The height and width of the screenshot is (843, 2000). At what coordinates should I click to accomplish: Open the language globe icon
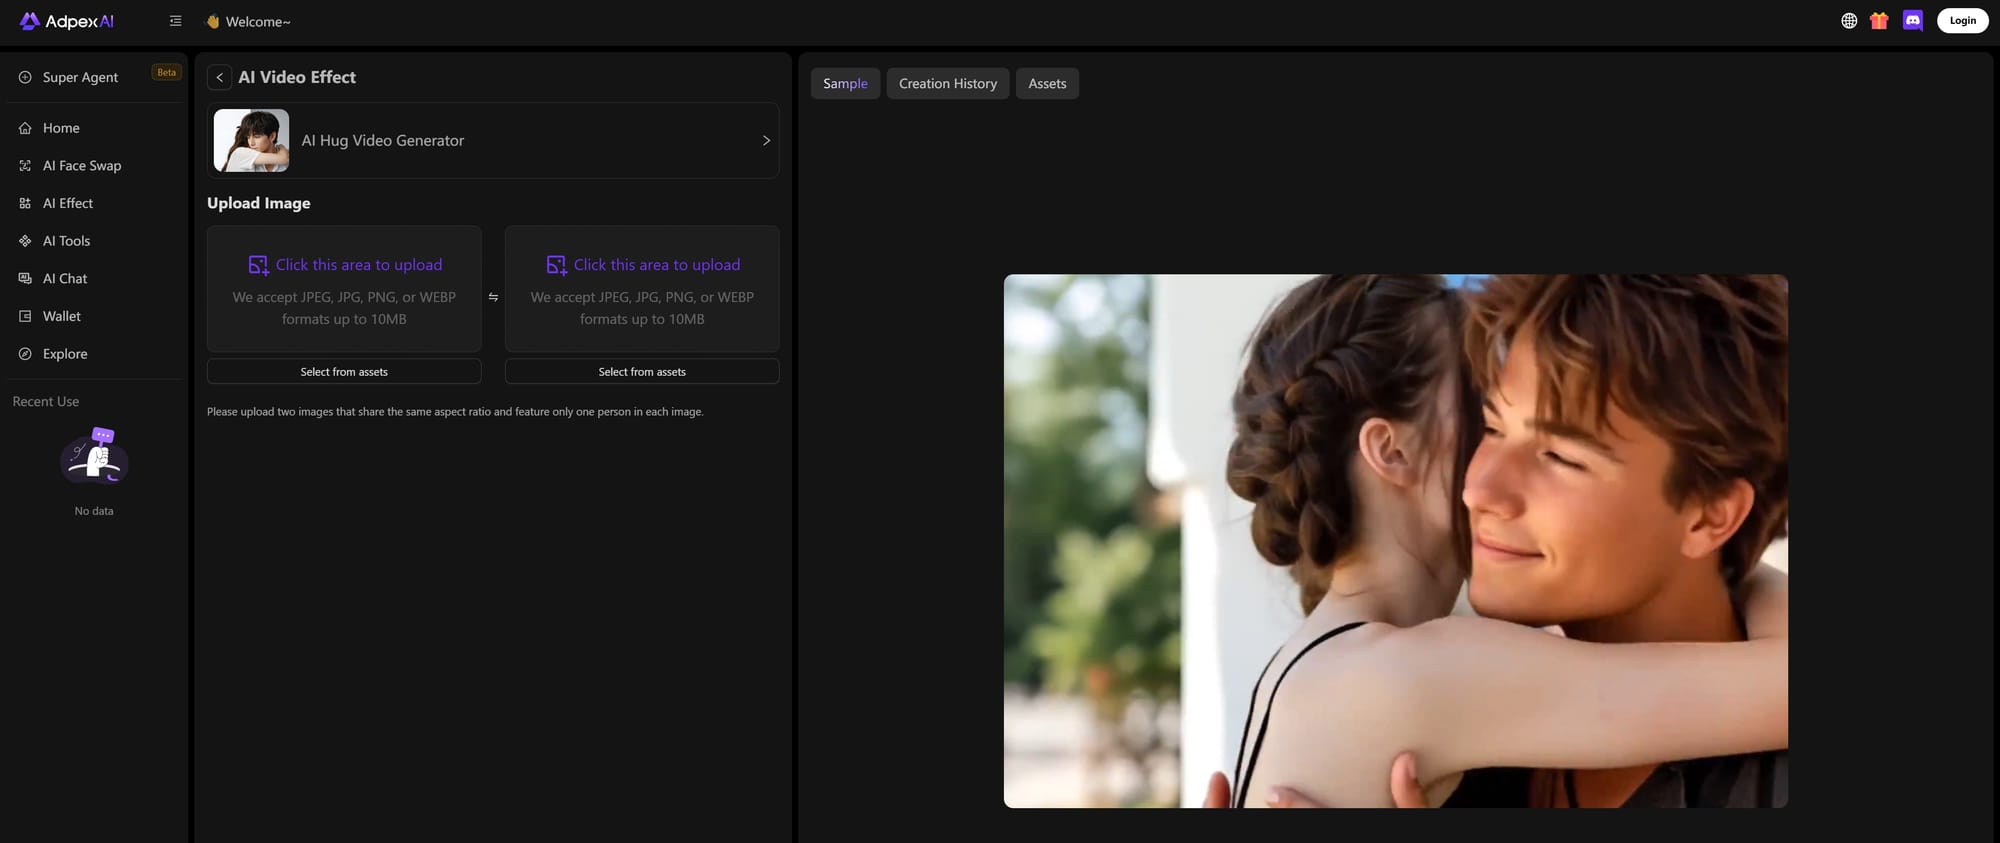click(x=1849, y=21)
